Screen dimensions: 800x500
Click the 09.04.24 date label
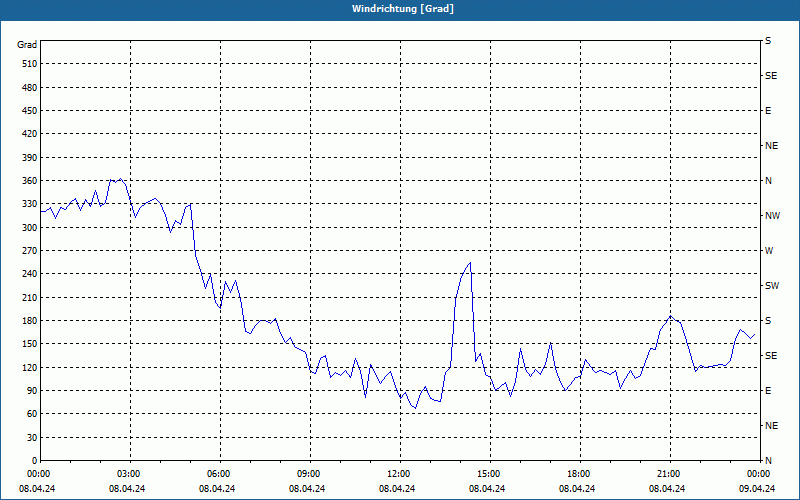[757, 489]
